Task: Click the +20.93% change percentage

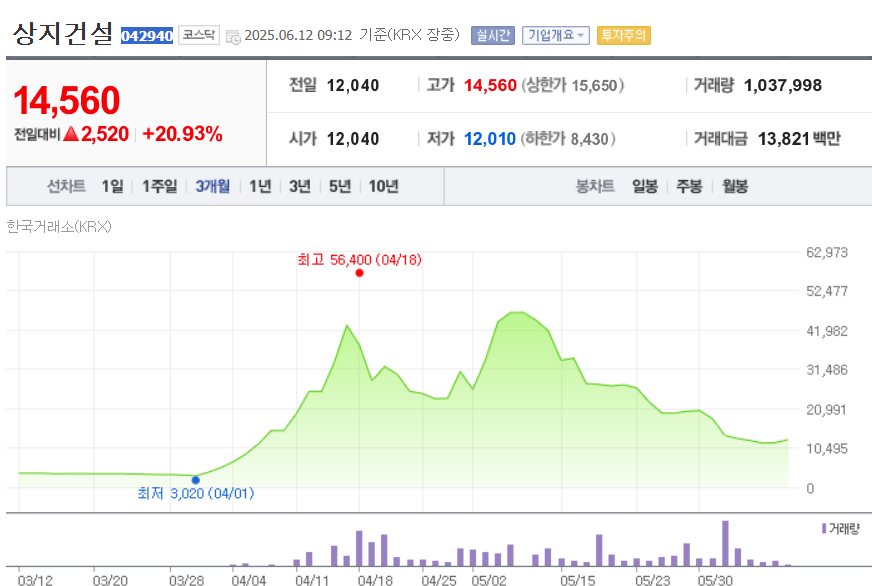Action: [182, 134]
